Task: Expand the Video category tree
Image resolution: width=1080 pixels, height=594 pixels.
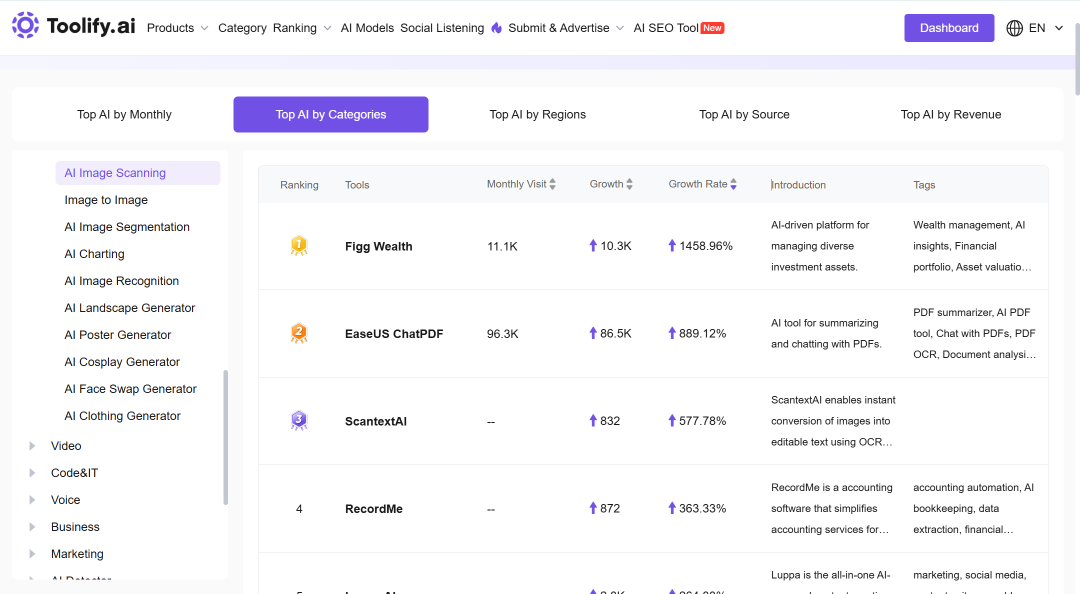Action: coord(32,446)
